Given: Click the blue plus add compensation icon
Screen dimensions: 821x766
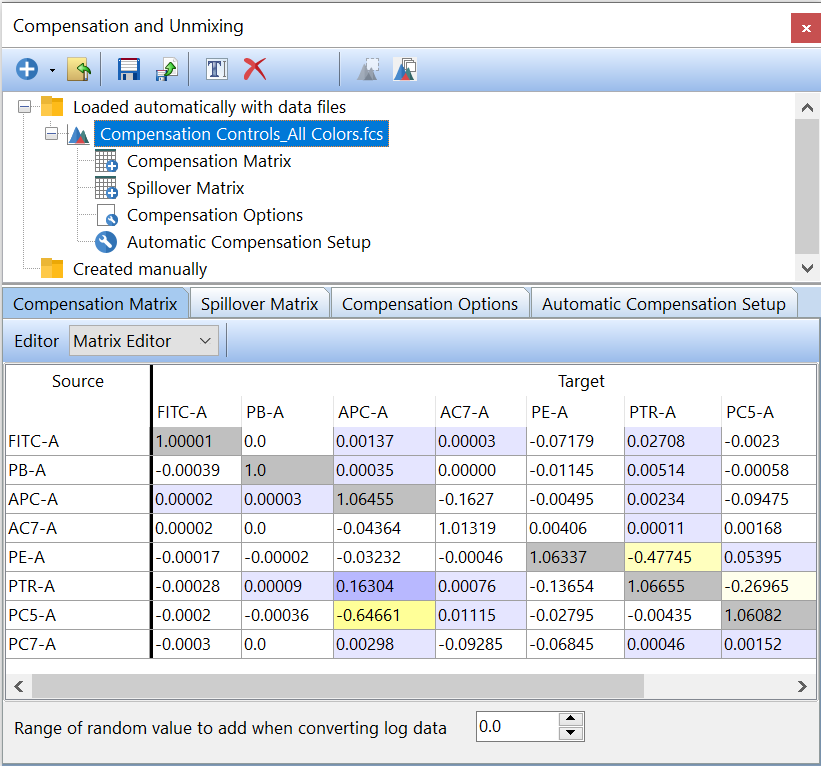Looking at the screenshot, I should click(27, 69).
